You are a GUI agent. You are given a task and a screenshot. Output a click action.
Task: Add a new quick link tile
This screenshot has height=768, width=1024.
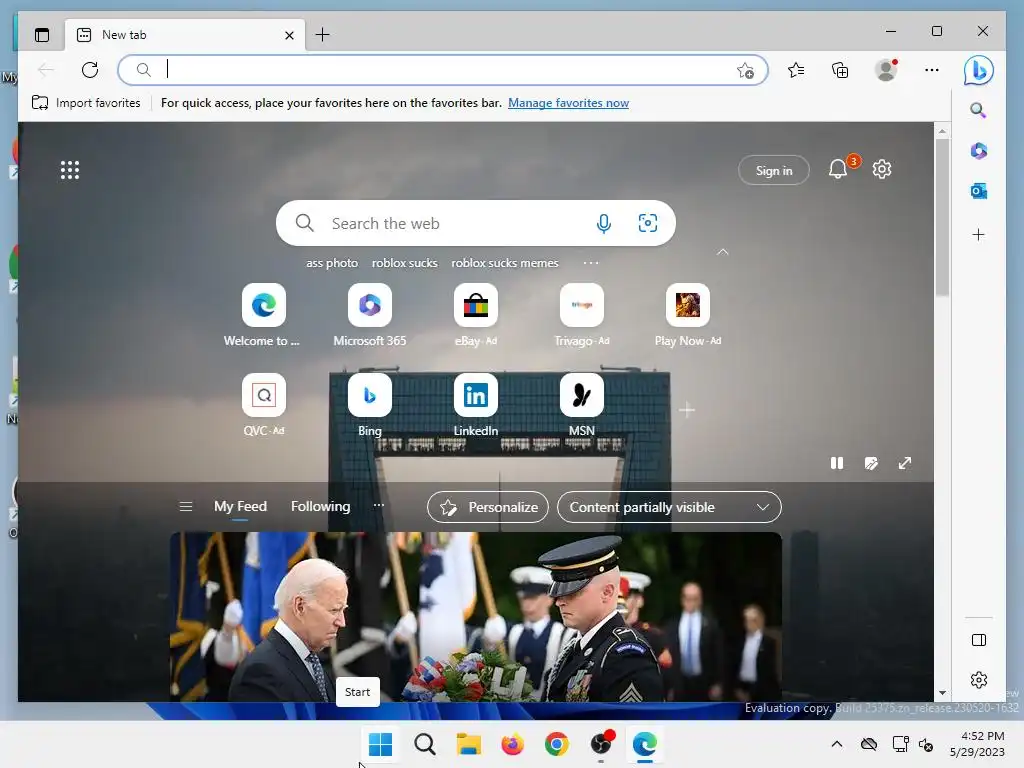pyautogui.click(x=686, y=410)
